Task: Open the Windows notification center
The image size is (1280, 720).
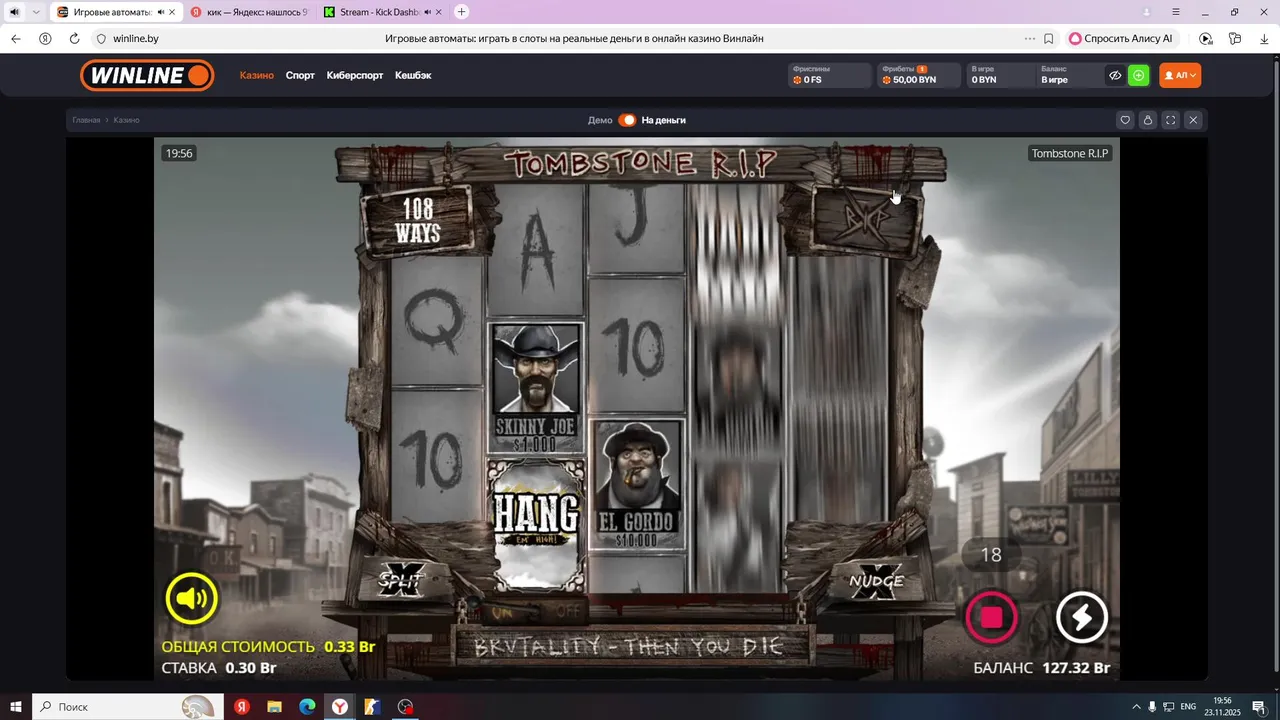Action: 1259,707
